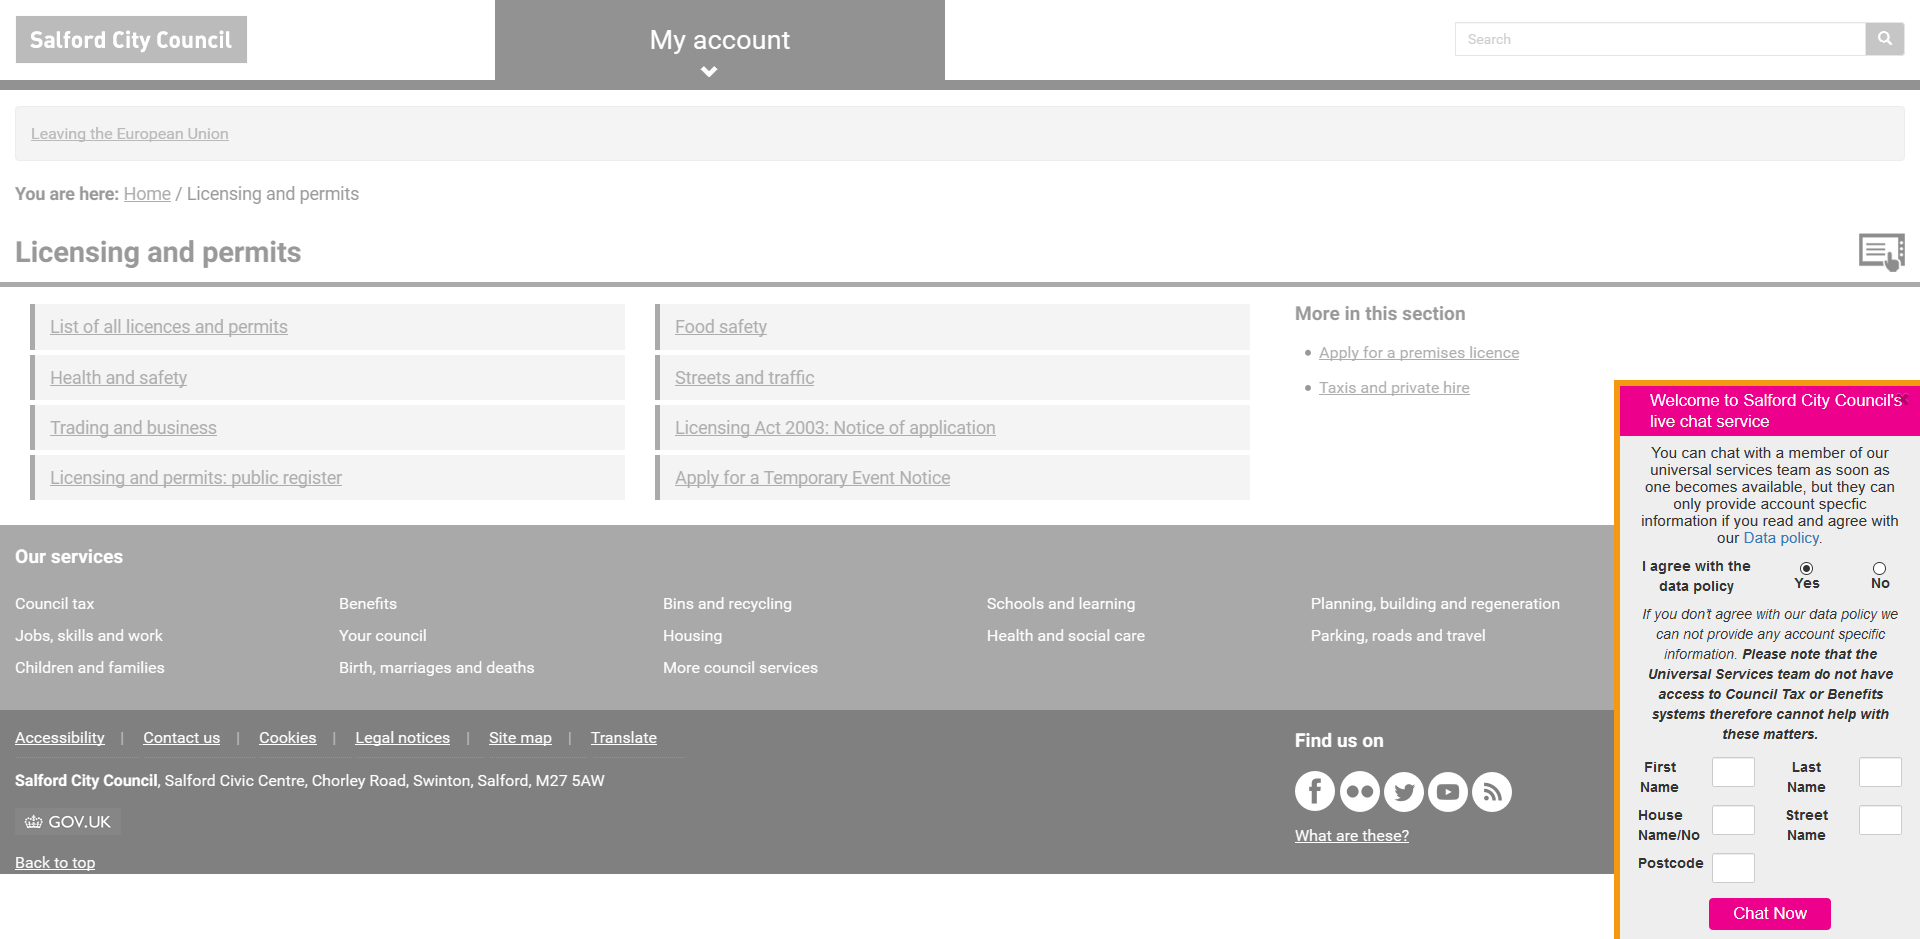Screen dimensions: 1920x939
Task: Open Site map footer link
Action: coord(520,738)
